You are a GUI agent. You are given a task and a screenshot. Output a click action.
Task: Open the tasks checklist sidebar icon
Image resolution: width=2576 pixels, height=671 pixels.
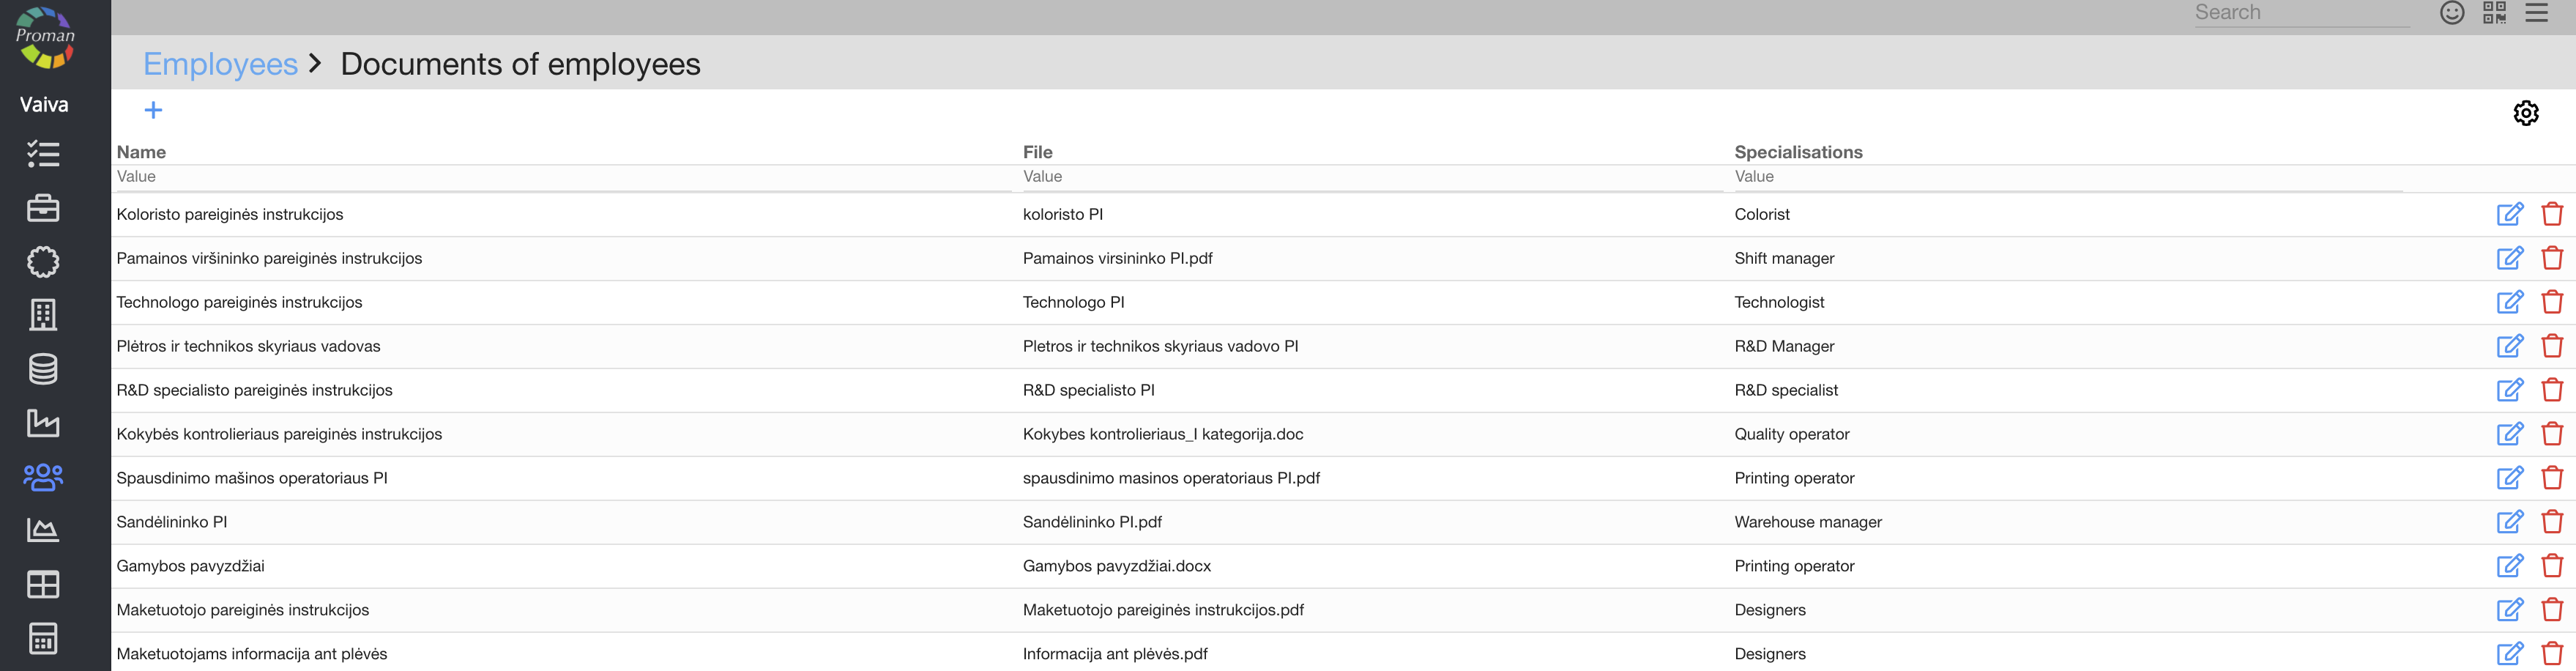coord(43,154)
